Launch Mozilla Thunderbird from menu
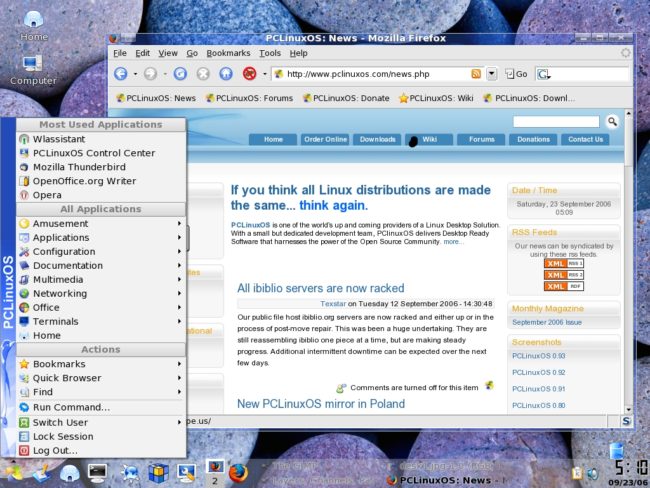 click(101, 167)
